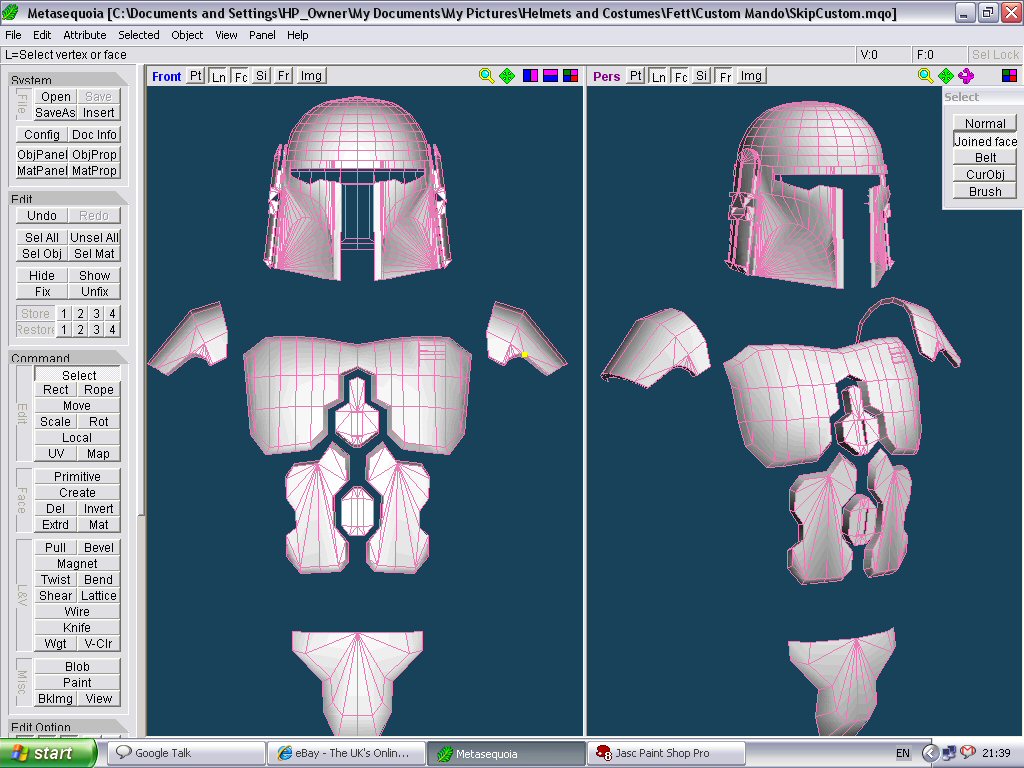Toggle Img display in Front view

tap(311, 76)
